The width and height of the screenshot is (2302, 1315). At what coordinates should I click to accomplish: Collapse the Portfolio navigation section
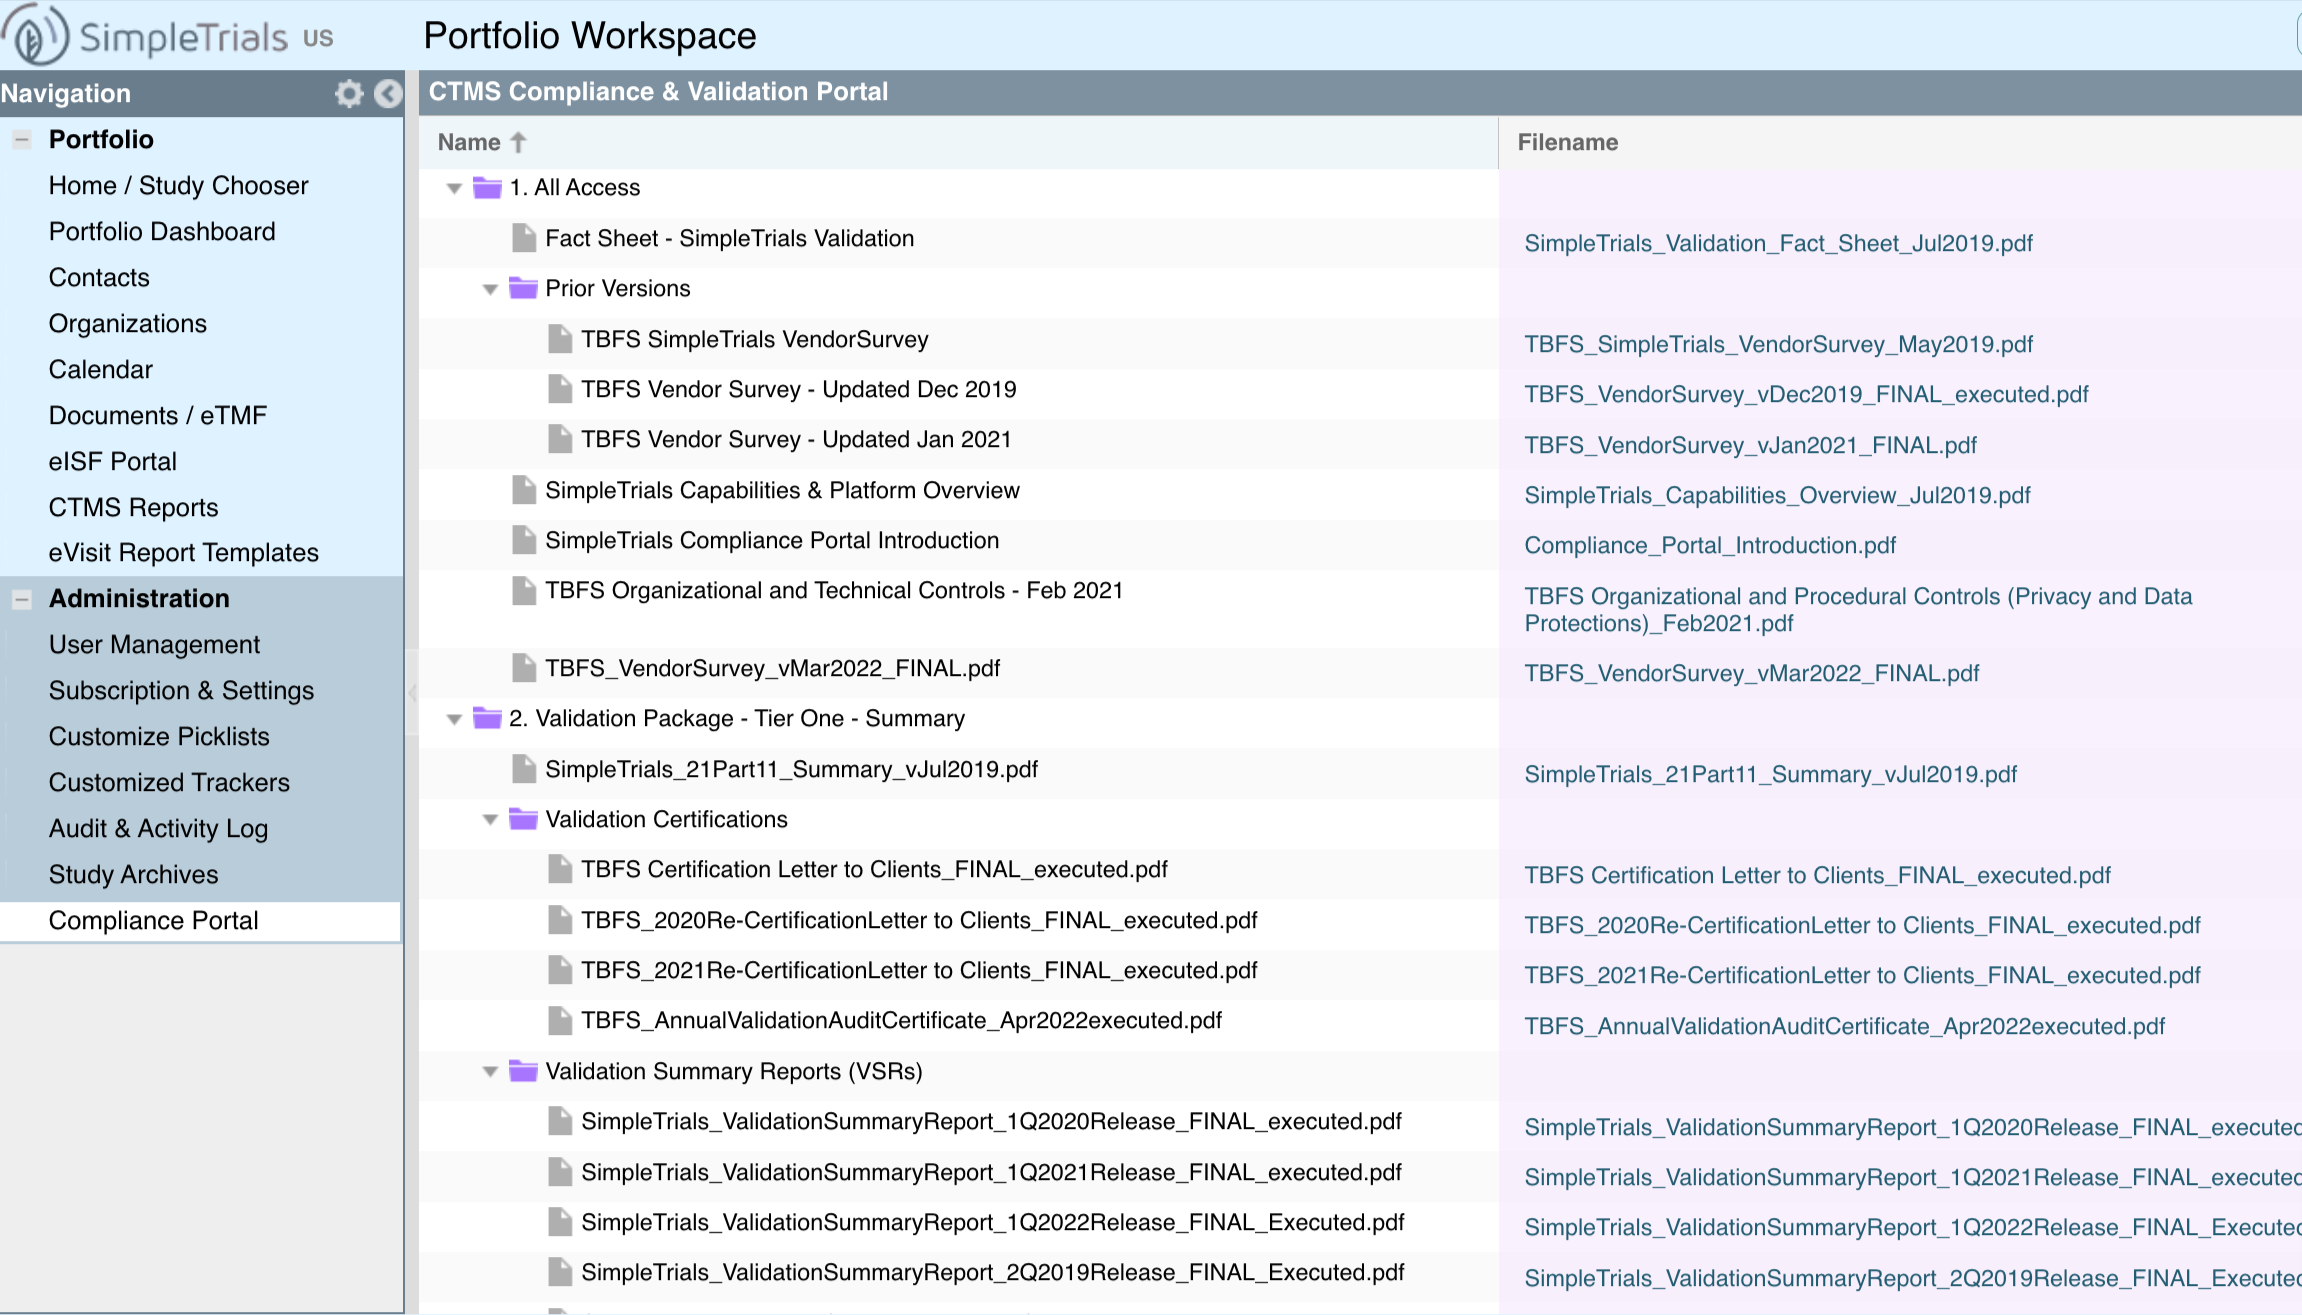point(21,139)
